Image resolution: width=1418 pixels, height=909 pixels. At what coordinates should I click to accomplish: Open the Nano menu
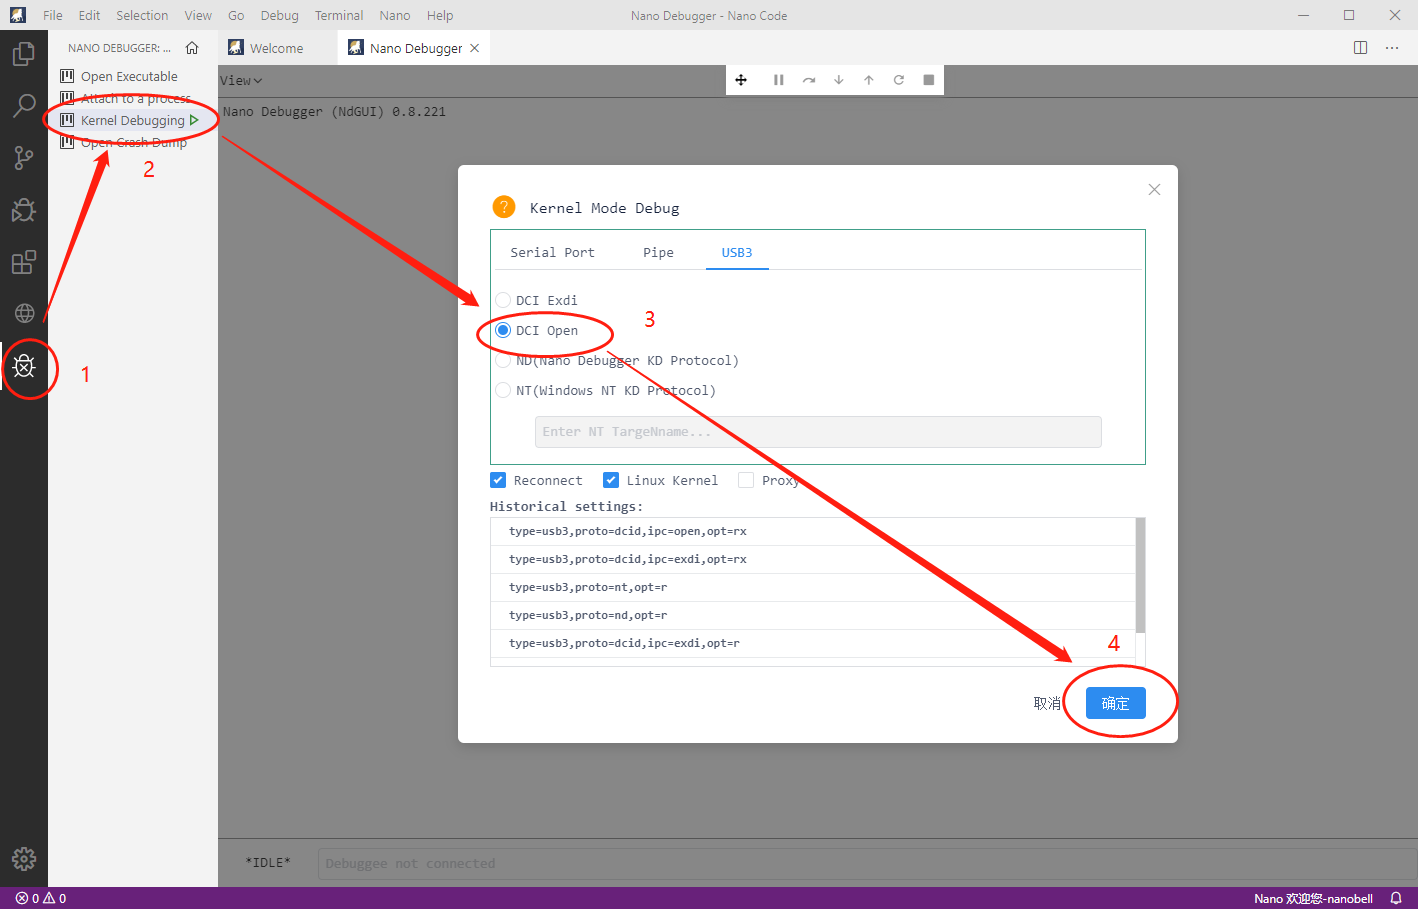coord(395,15)
